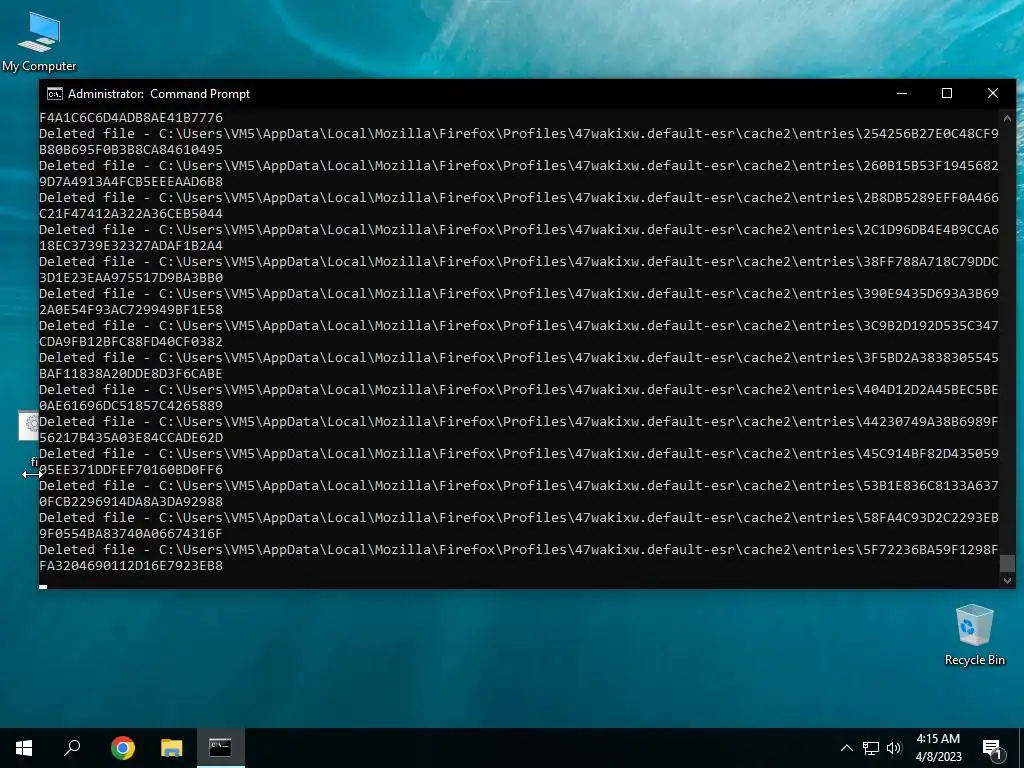Click the text 9D7A4913A4FCB5EEEAAD6B8

pyautogui.click(x=131, y=182)
